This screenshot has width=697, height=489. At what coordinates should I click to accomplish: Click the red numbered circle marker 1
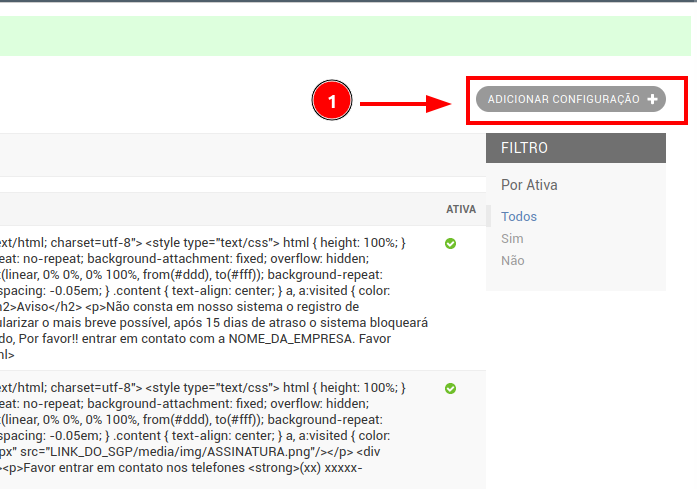coord(331,102)
